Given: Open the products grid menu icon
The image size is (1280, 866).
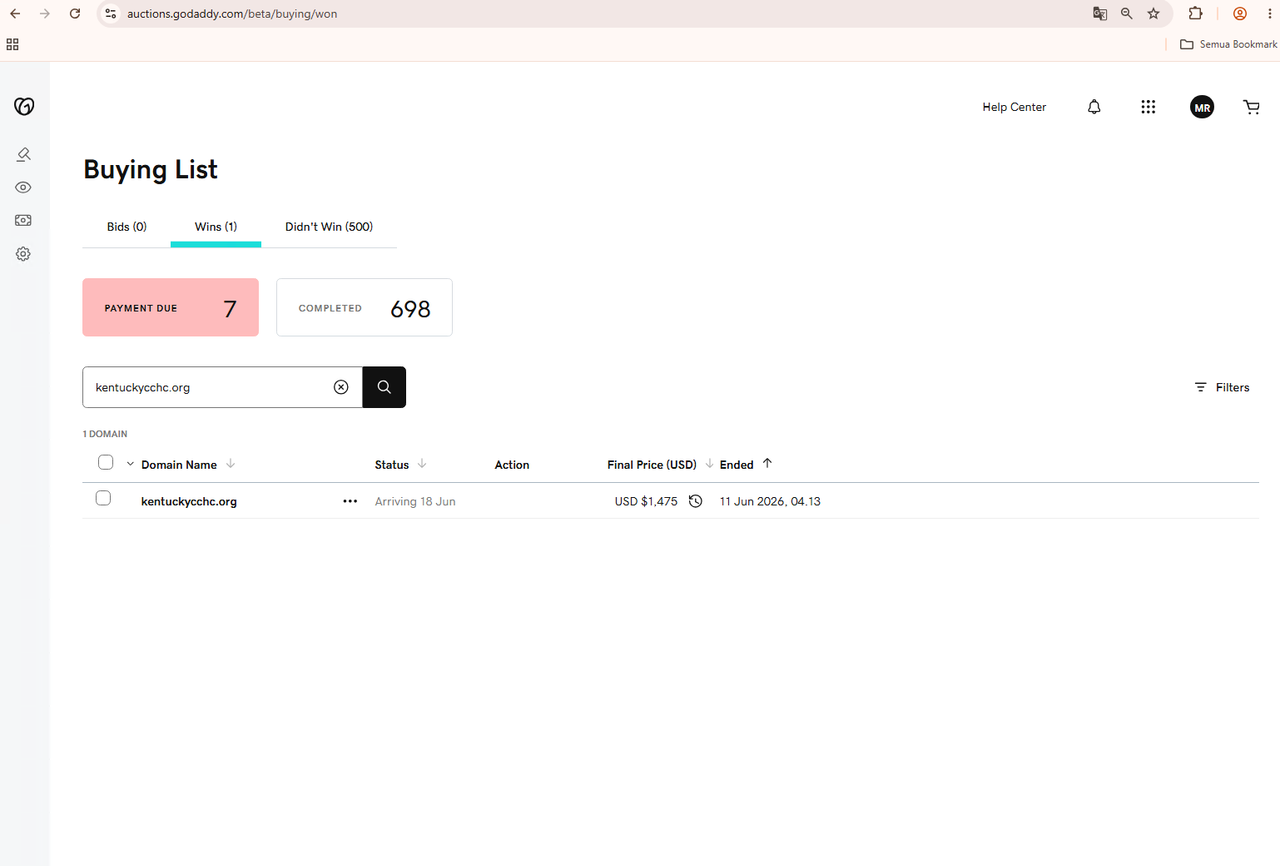Looking at the screenshot, I should click(1148, 107).
